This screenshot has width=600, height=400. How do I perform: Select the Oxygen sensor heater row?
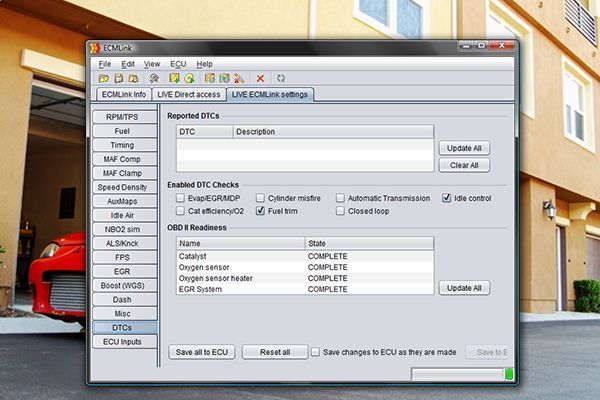[305, 278]
